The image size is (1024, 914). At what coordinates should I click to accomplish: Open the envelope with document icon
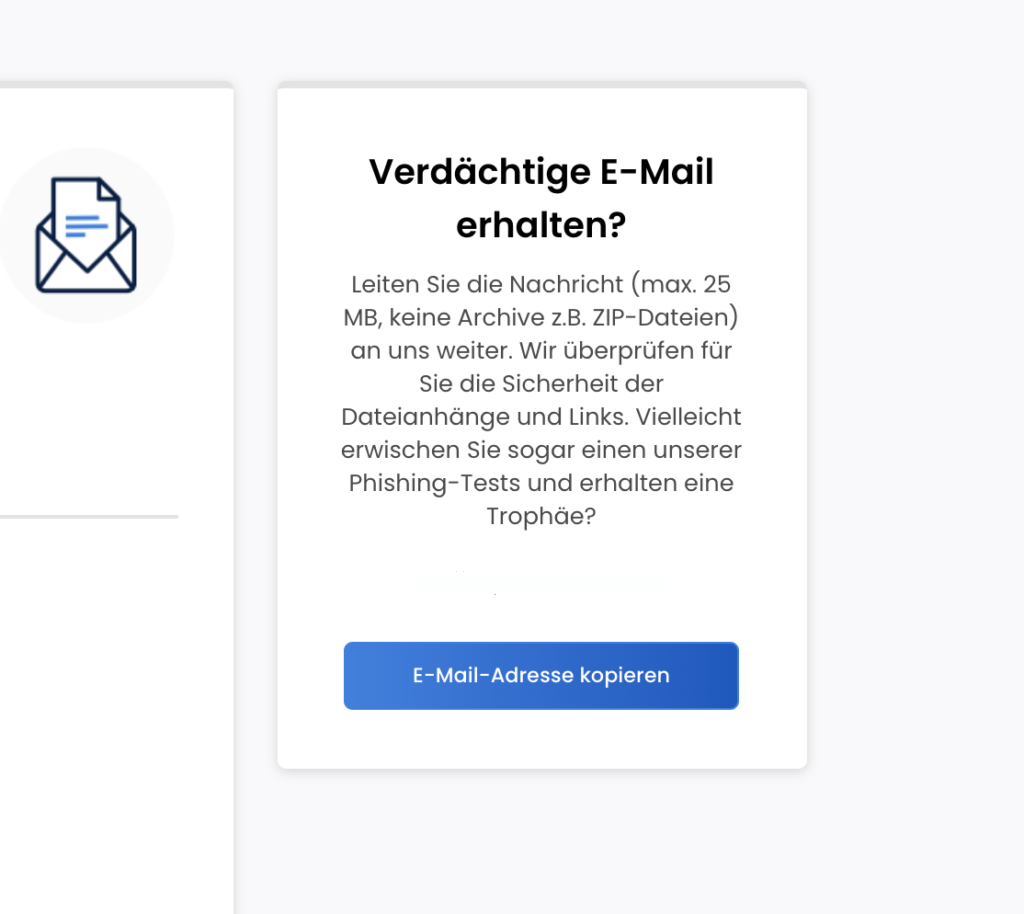tap(86, 235)
